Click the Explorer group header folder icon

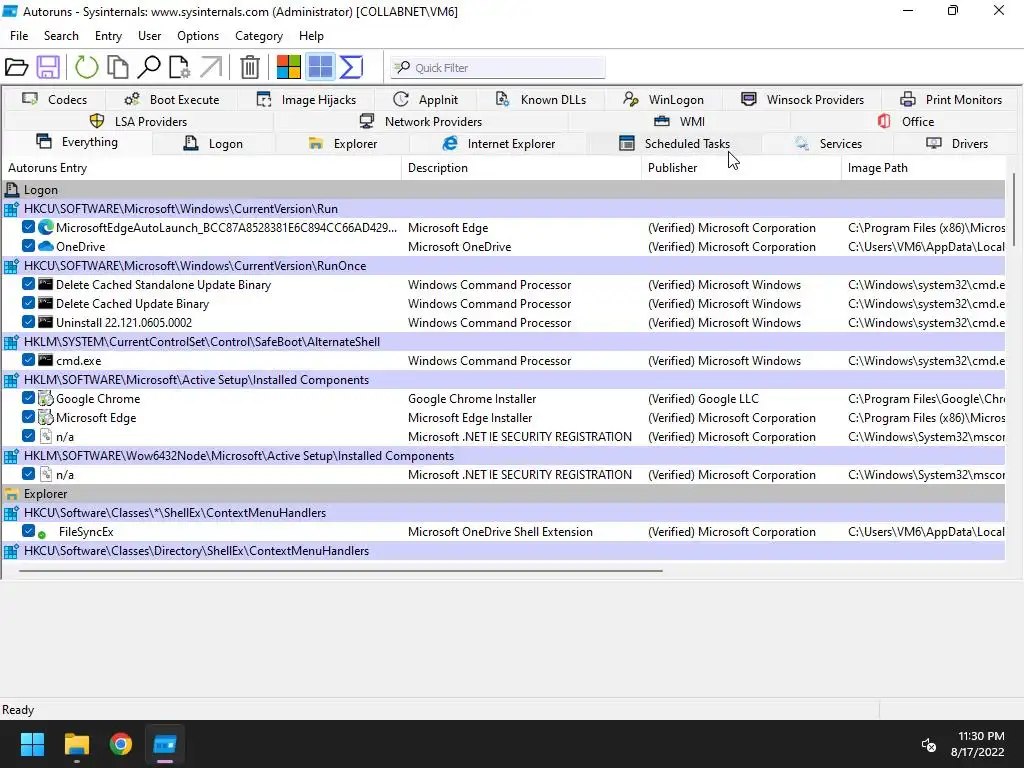11,494
